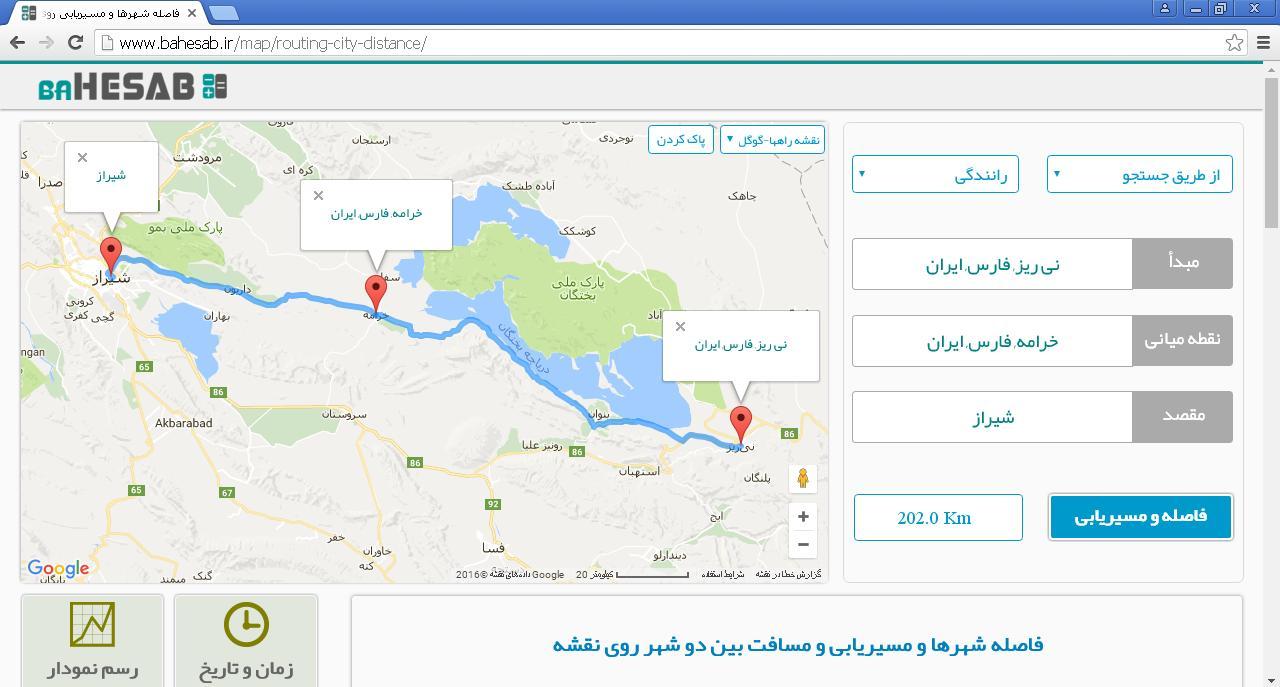Bookmark this page with the star icon

tap(1234, 43)
